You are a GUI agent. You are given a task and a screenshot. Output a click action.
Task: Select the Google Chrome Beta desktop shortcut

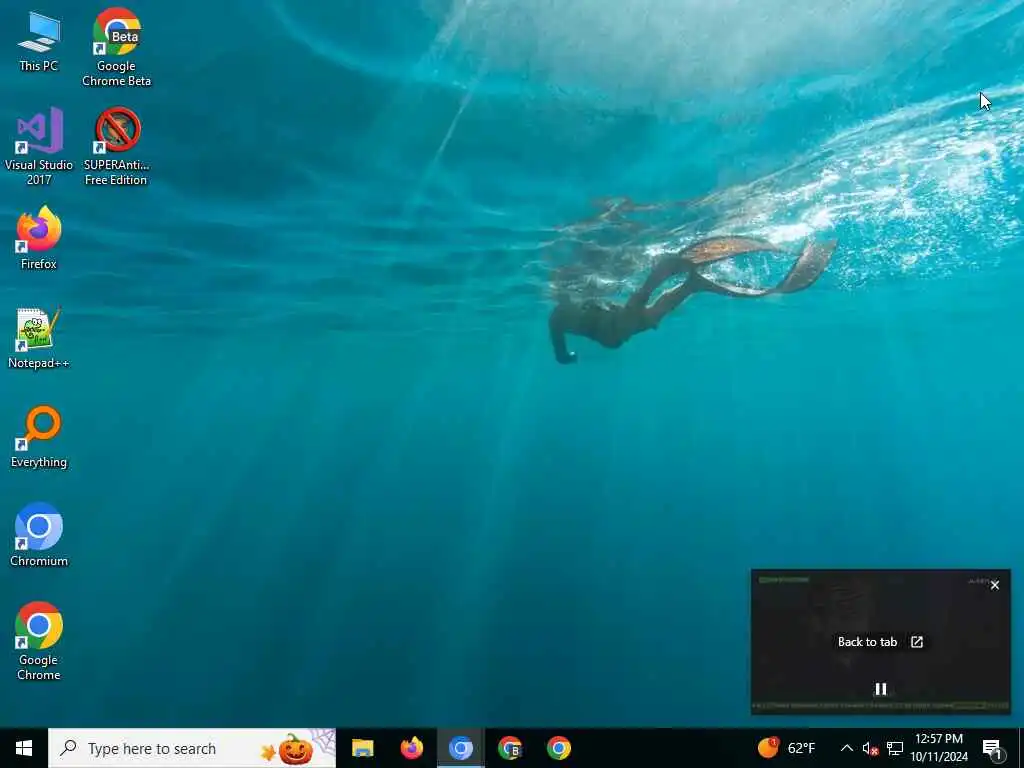pyautogui.click(x=116, y=47)
